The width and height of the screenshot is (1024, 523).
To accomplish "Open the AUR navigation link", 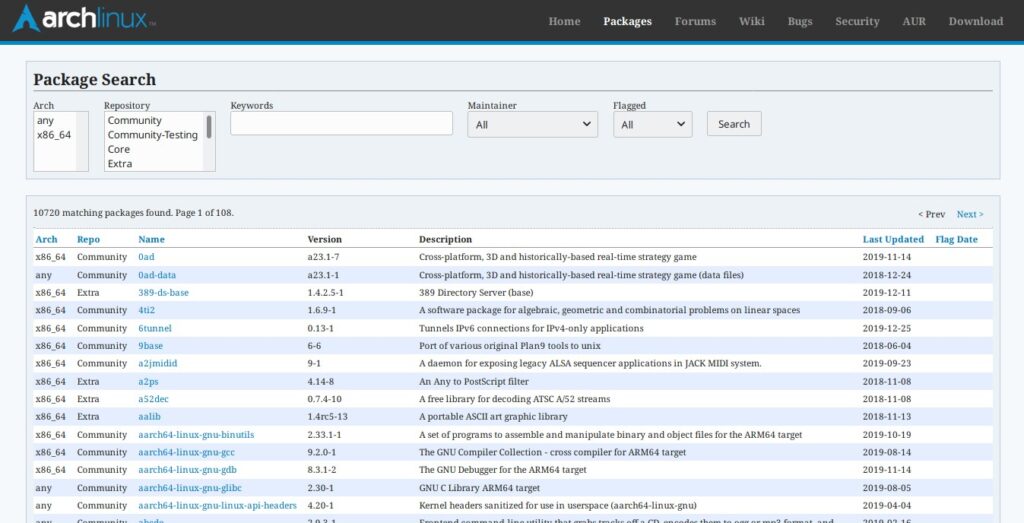I will (x=914, y=21).
